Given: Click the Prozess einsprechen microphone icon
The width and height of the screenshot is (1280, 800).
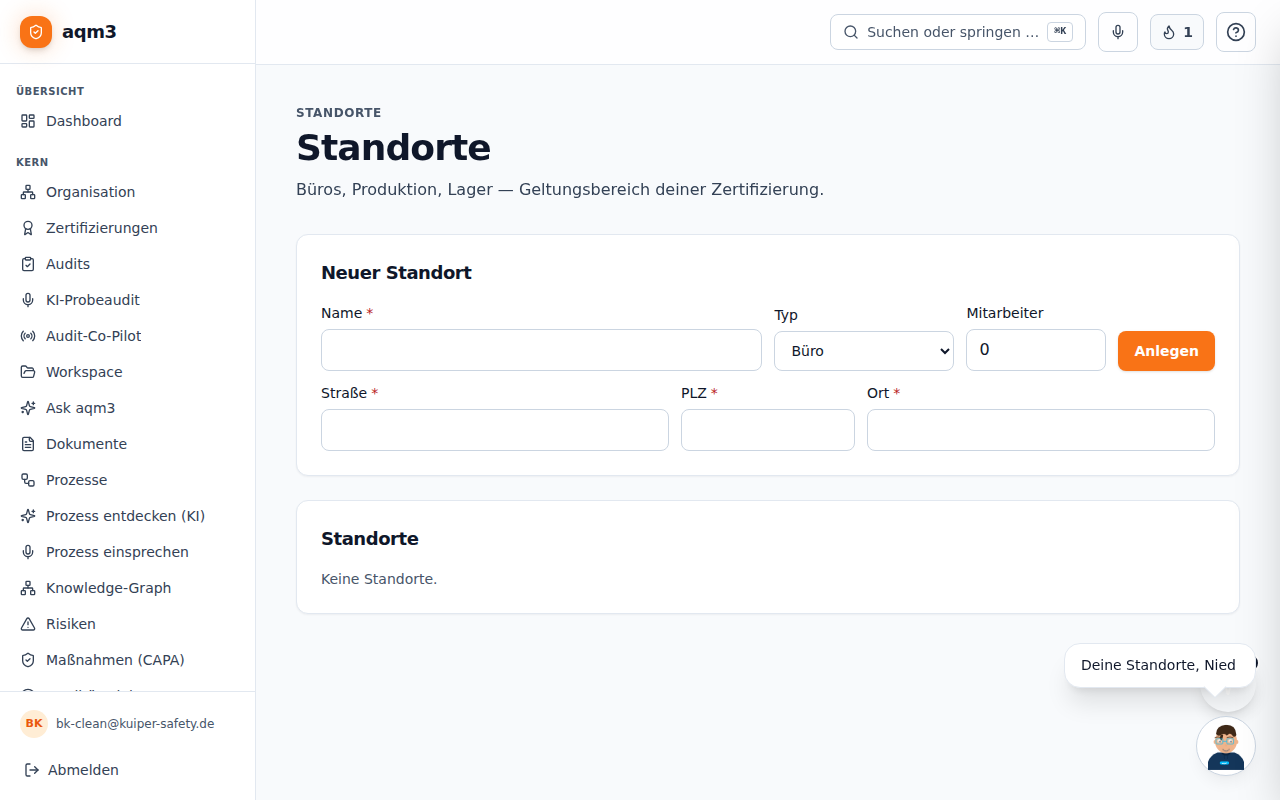Looking at the screenshot, I should [x=28, y=552].
